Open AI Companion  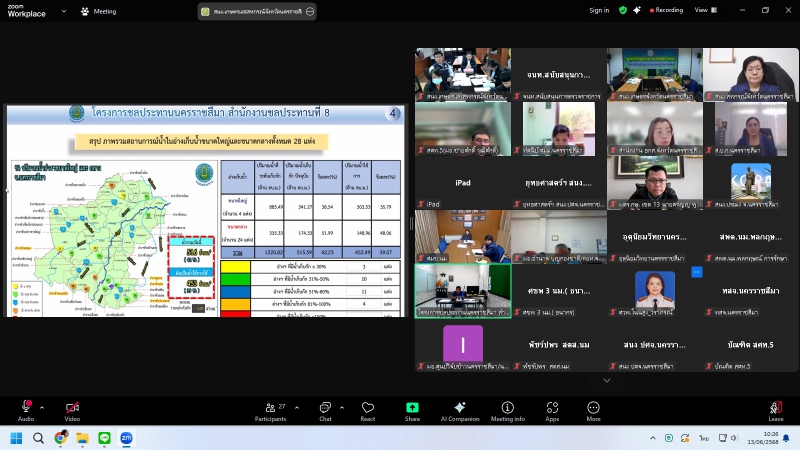pyautogui.click(x=459, y=408)
